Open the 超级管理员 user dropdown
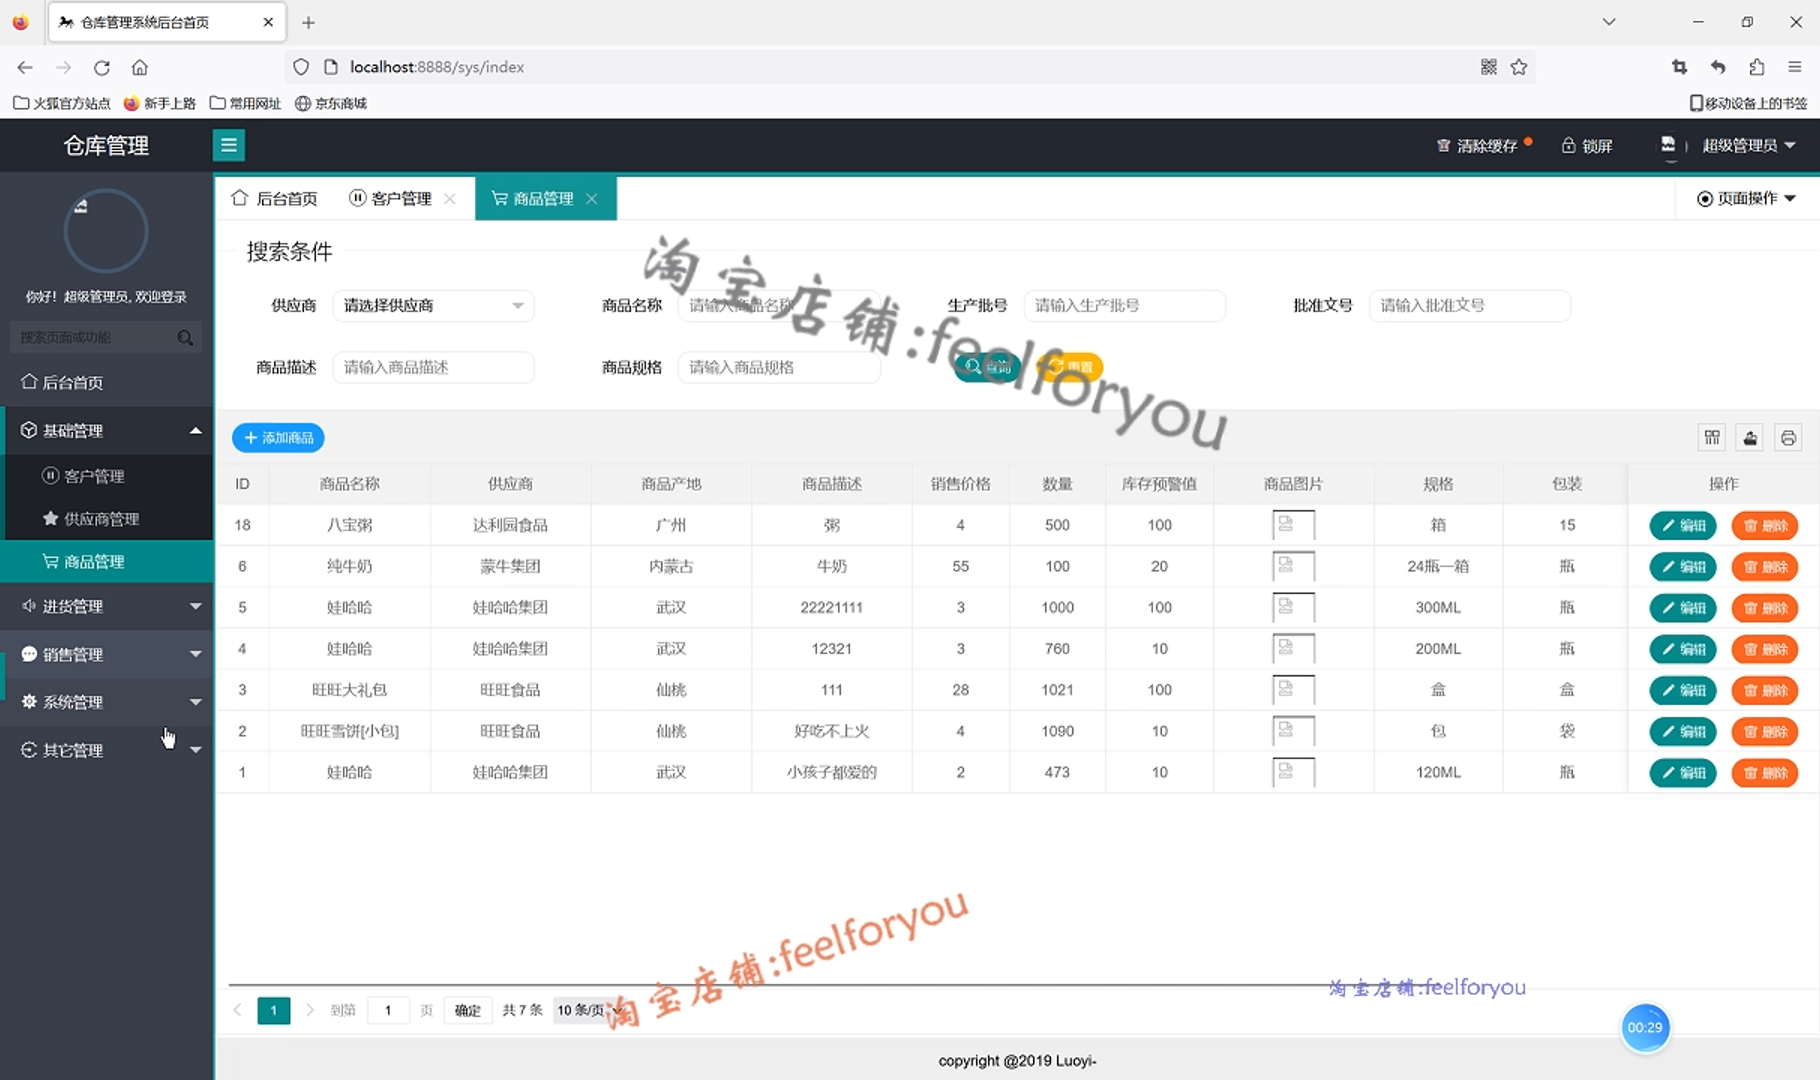This screenshot has height=1080, width=1820. 1748,146
